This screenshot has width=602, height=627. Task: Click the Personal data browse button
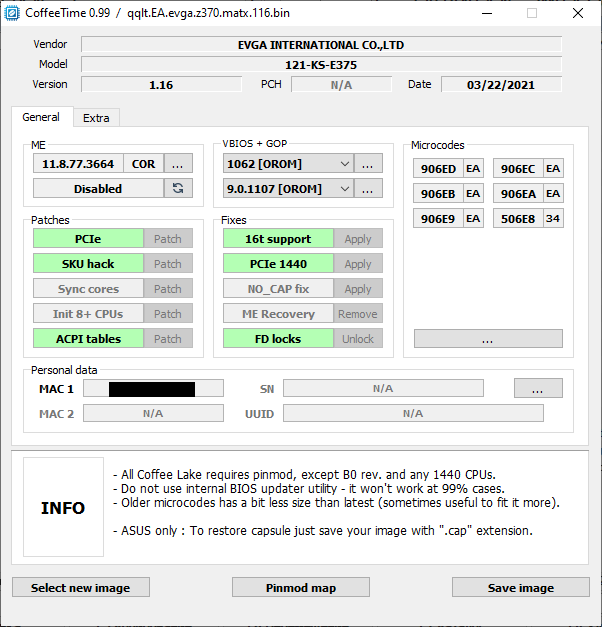(x=538, y=388)
